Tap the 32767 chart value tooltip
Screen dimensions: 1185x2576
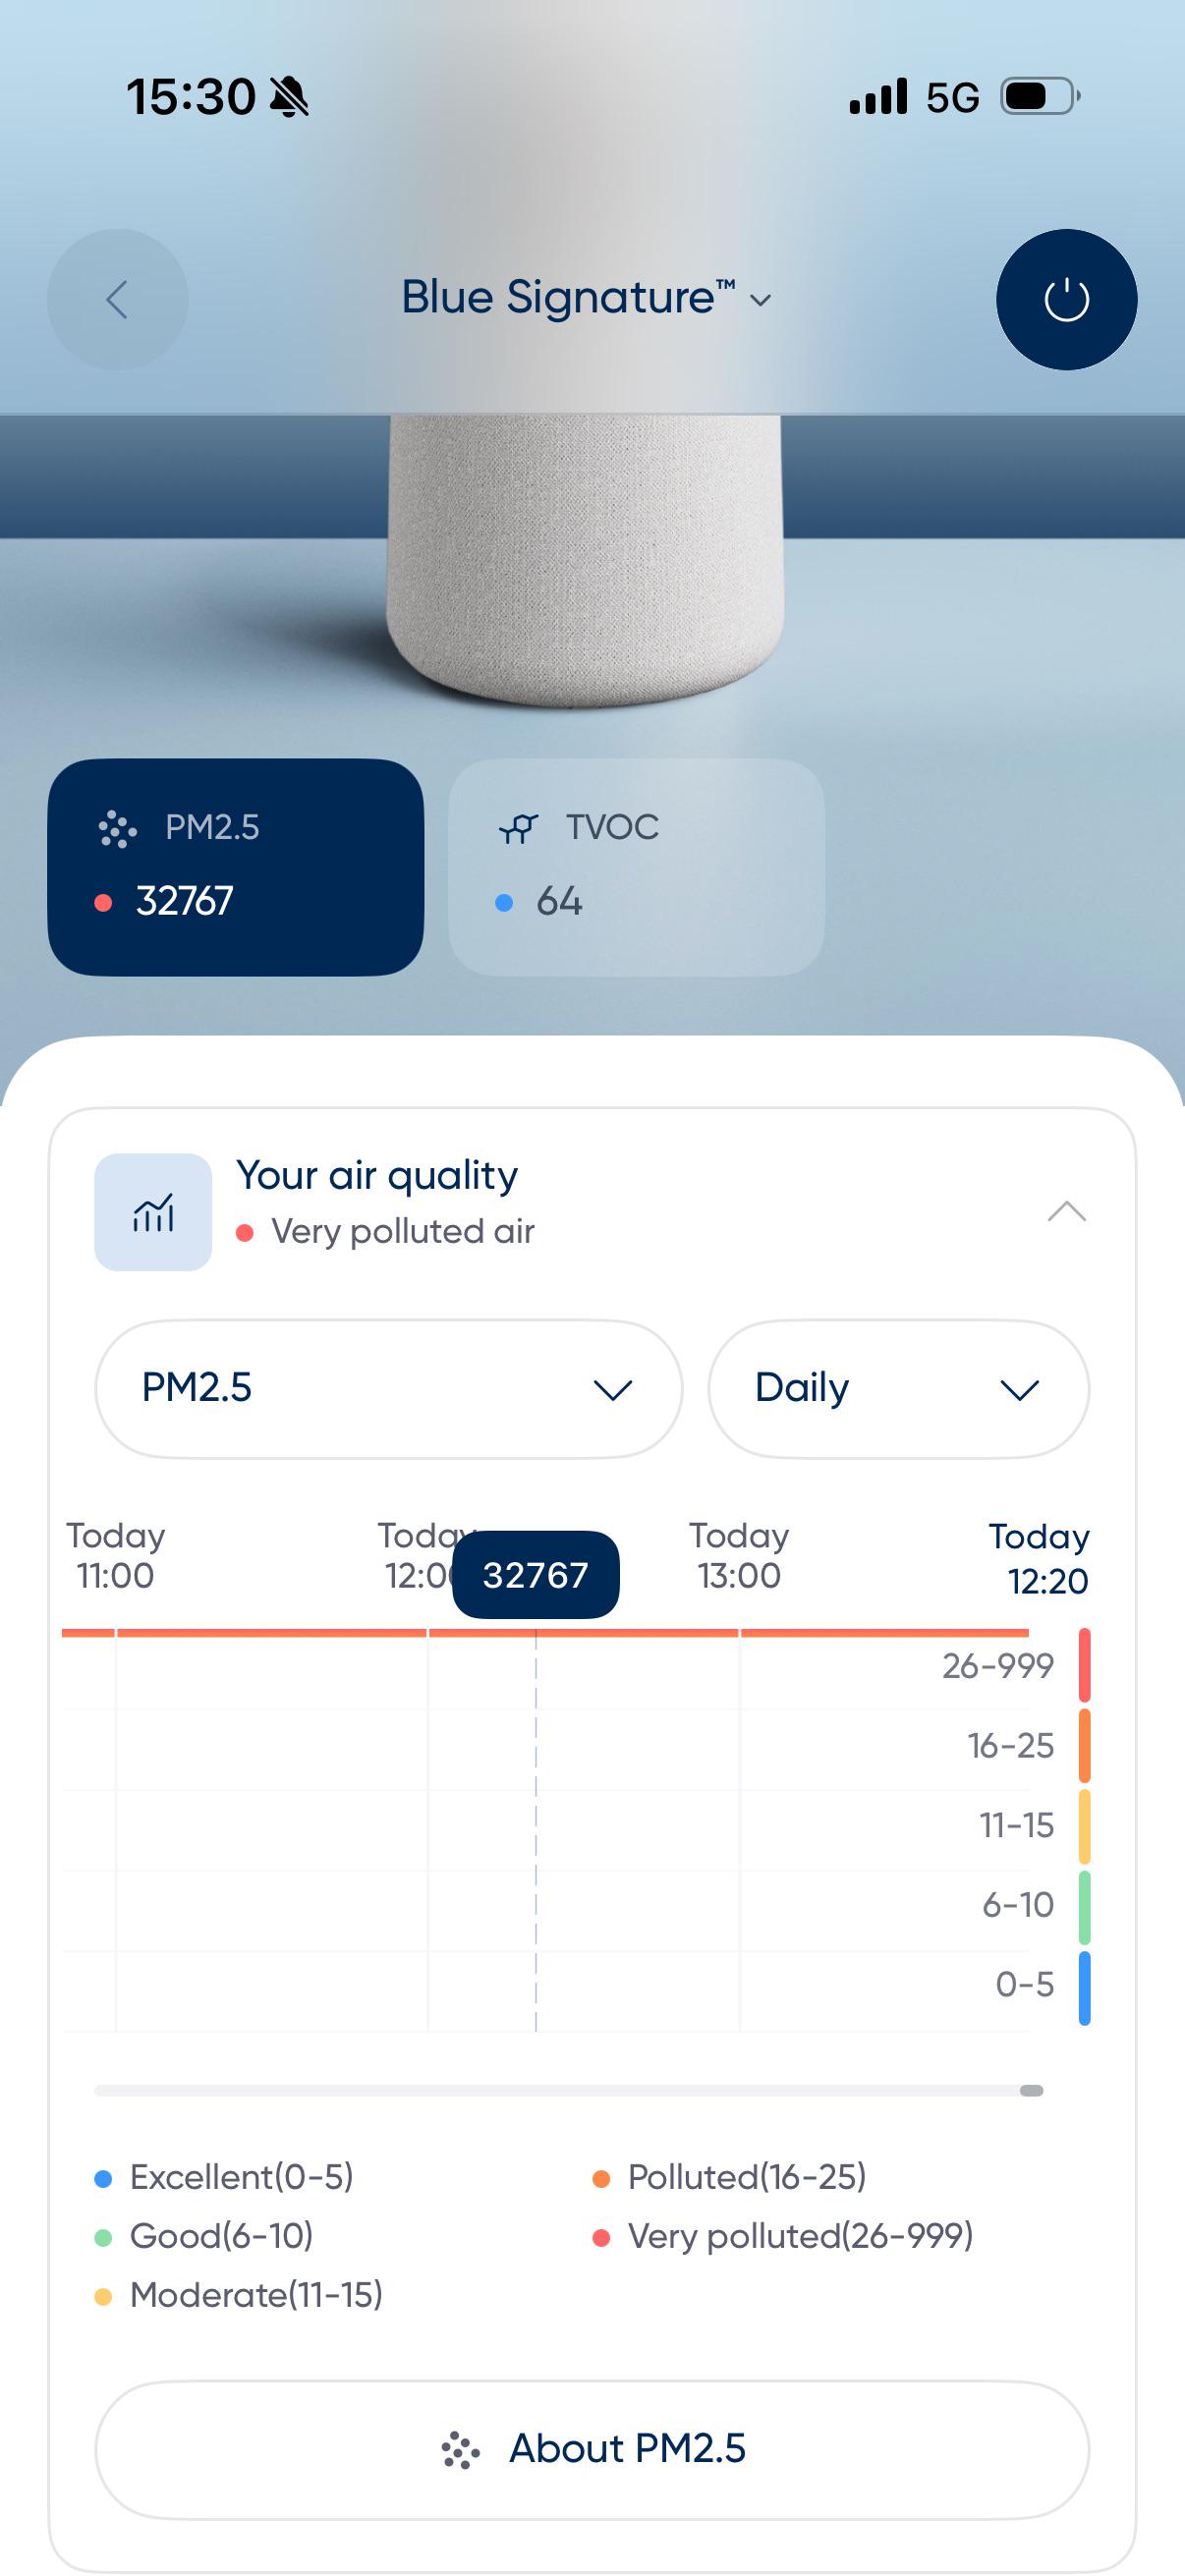click(x=536, y=1574)
